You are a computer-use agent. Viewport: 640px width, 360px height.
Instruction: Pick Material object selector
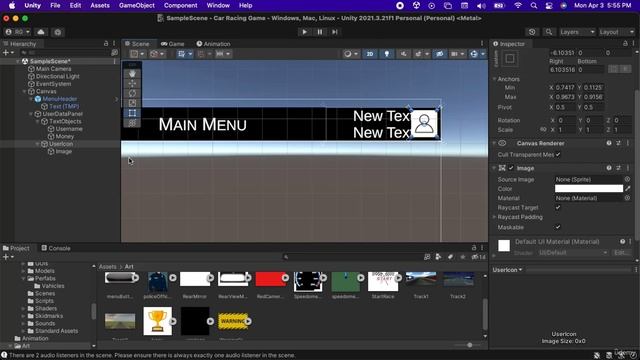[627, 198]
